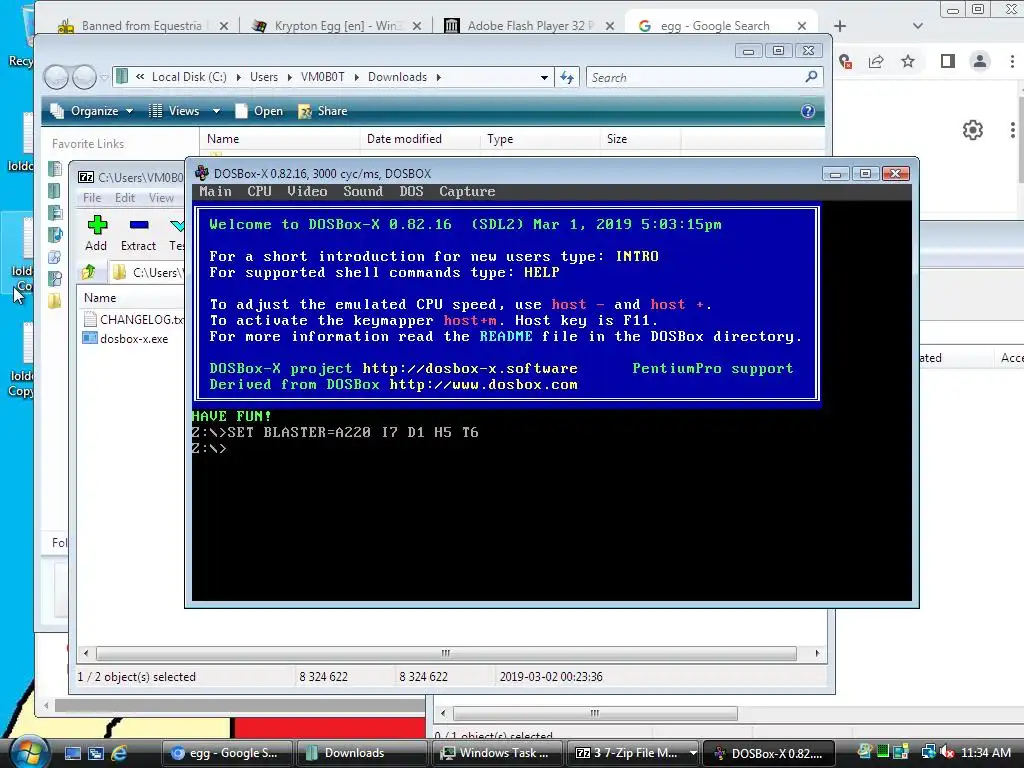Click the Explorer search magnifier icon
Image resolution: width=1024 pixels, height=768 pixels.
click(x=812, y=76)
